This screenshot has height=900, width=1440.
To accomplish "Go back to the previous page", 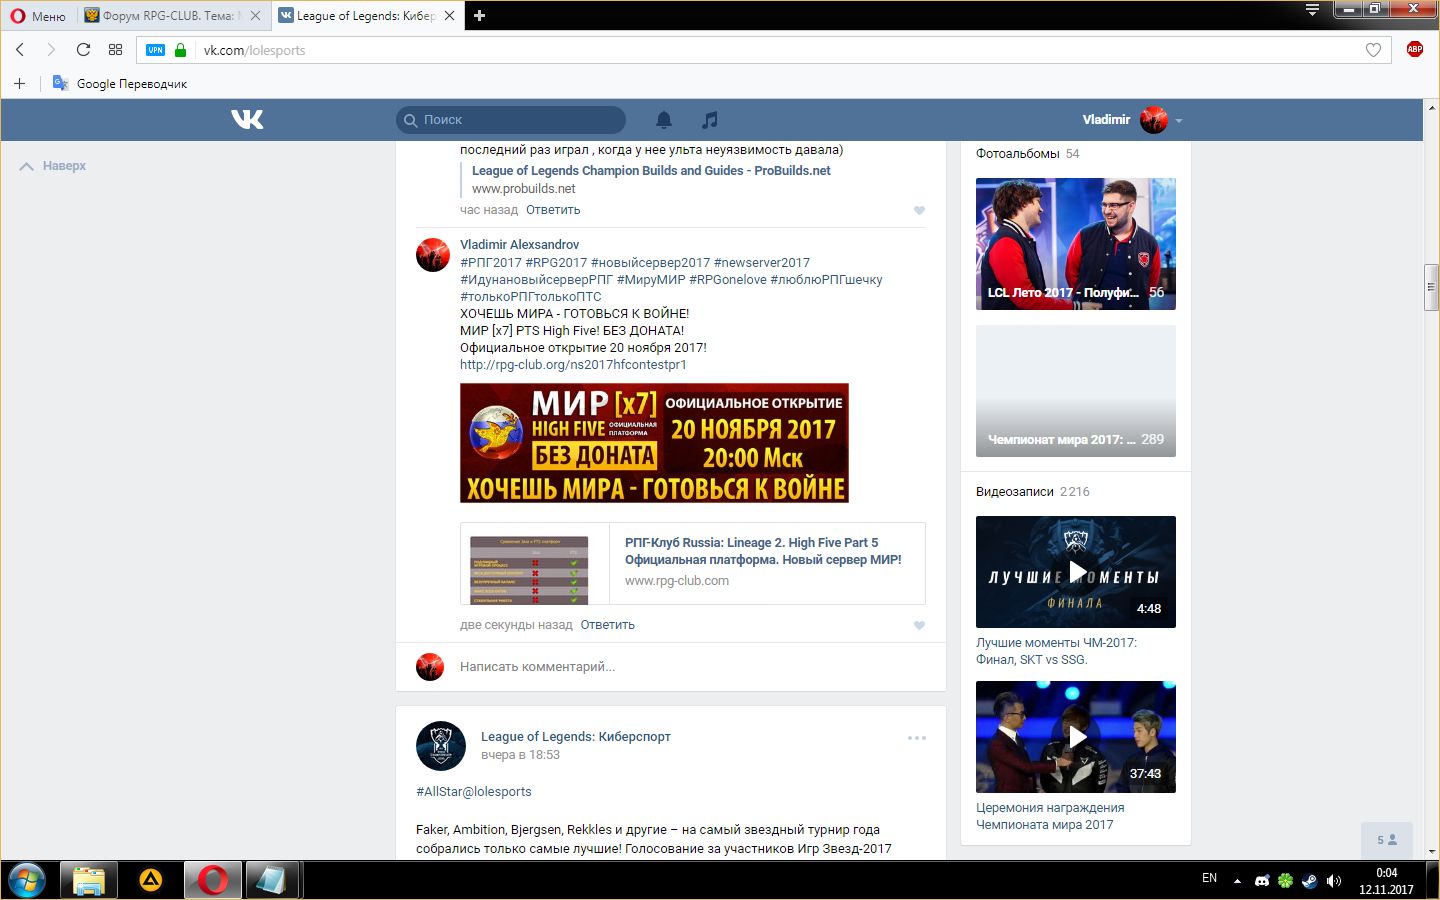I will point(20,50).
